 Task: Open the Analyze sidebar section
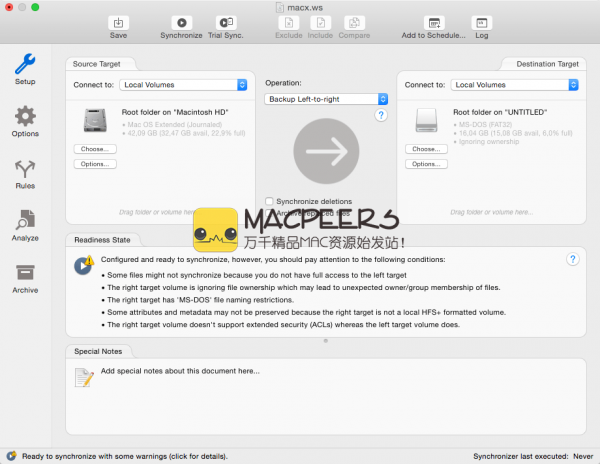[x=25, y=226]
